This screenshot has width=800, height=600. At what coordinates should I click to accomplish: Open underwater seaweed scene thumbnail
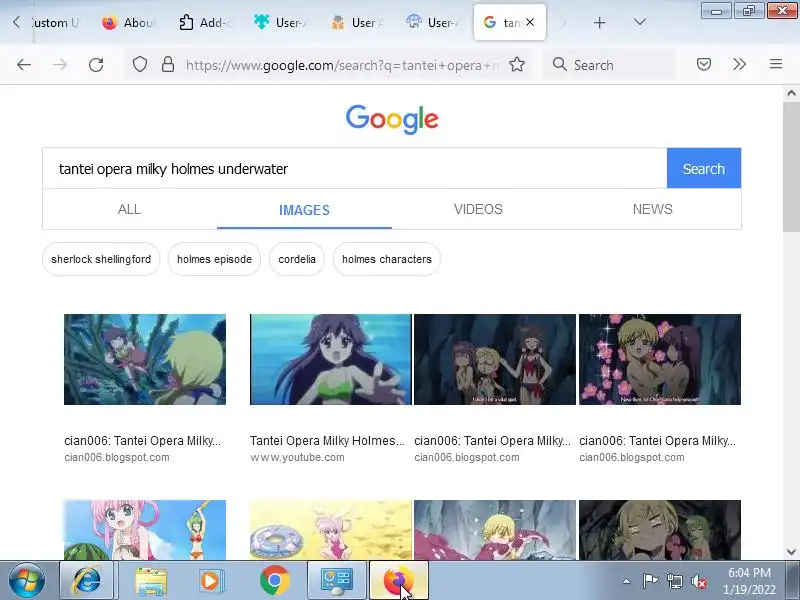click(x=145, y=359)
